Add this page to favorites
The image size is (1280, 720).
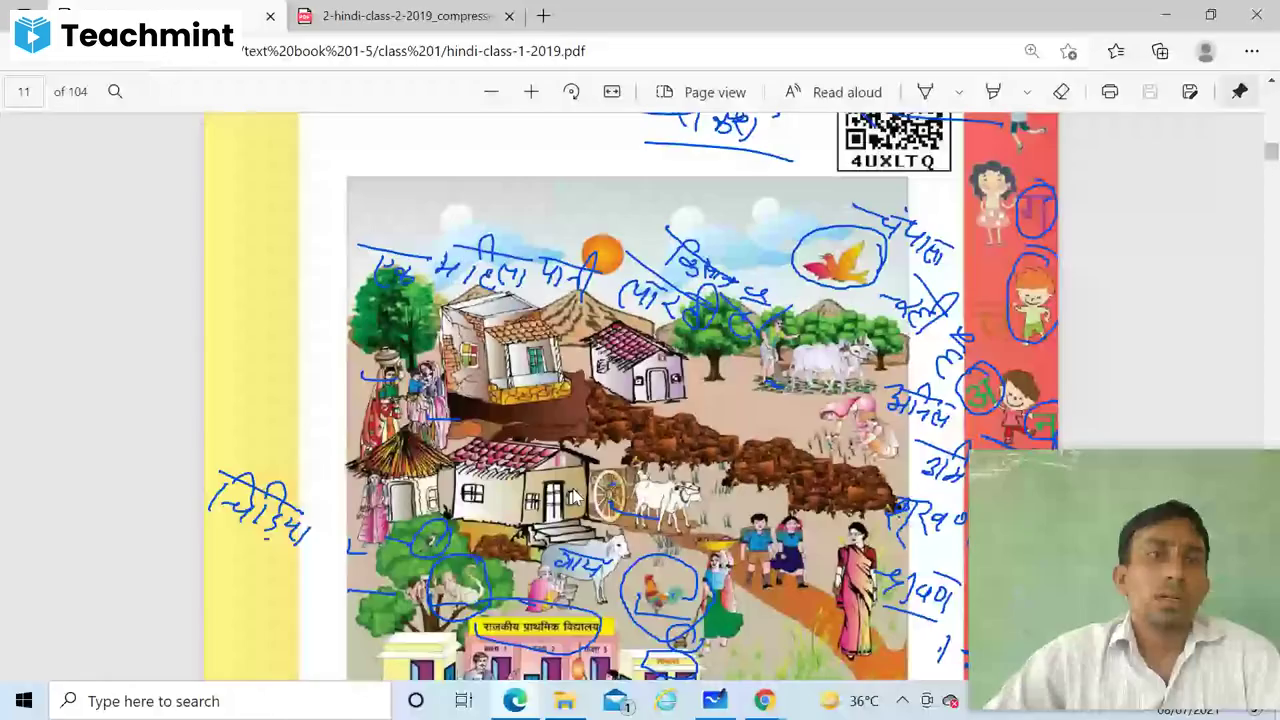1069,51
